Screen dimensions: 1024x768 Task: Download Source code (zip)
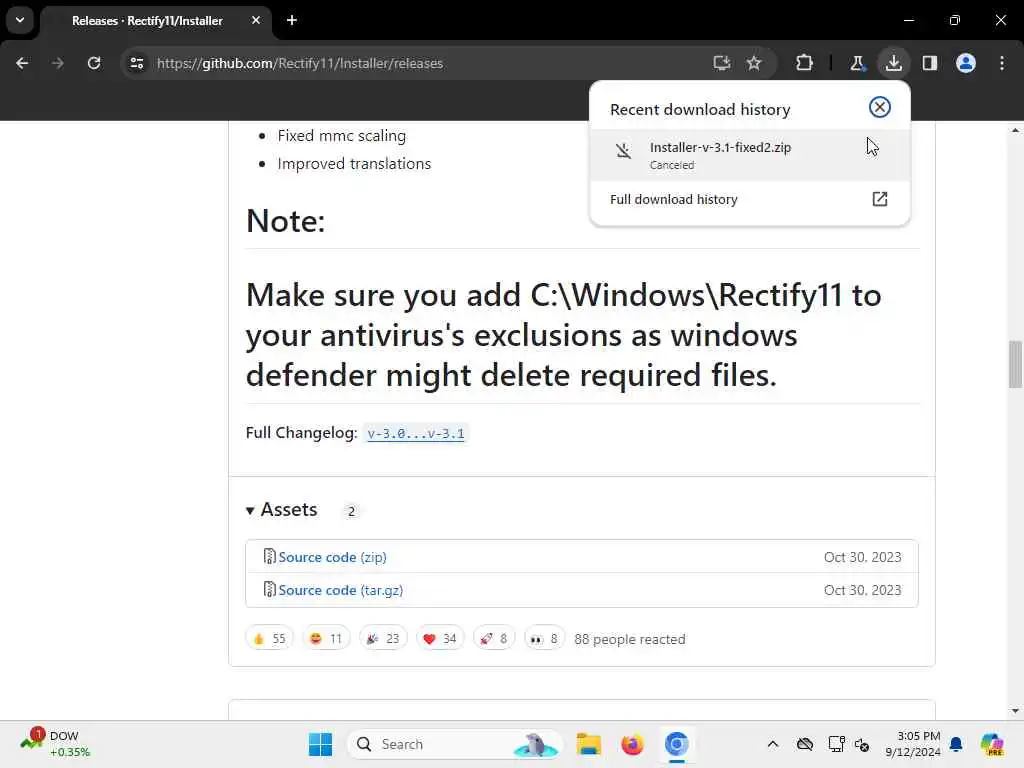pos(332,557)
